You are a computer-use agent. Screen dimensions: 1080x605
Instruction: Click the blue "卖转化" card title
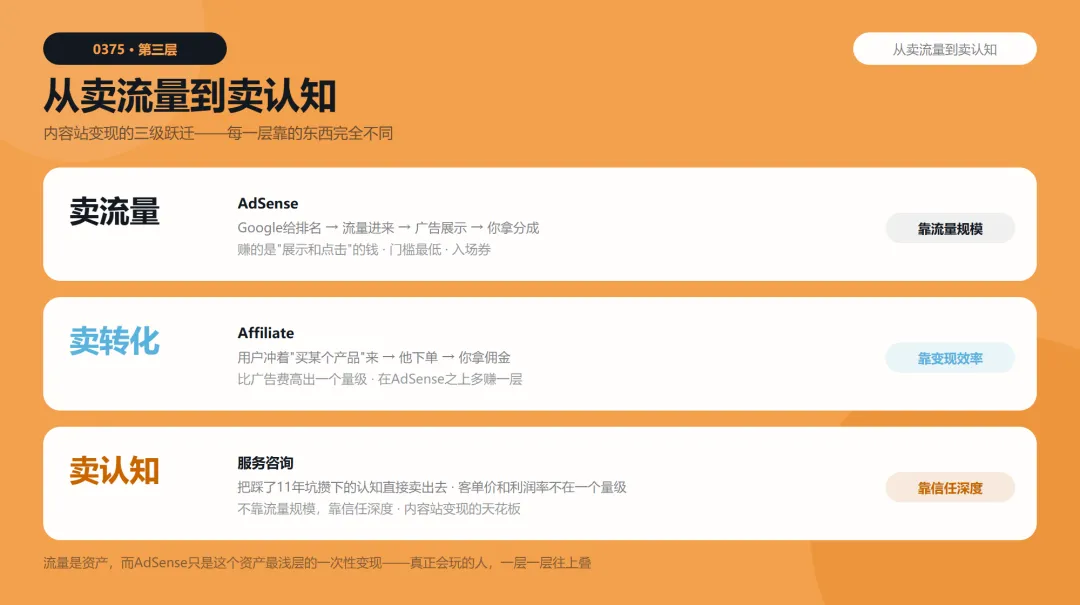(x=114, y=340)
